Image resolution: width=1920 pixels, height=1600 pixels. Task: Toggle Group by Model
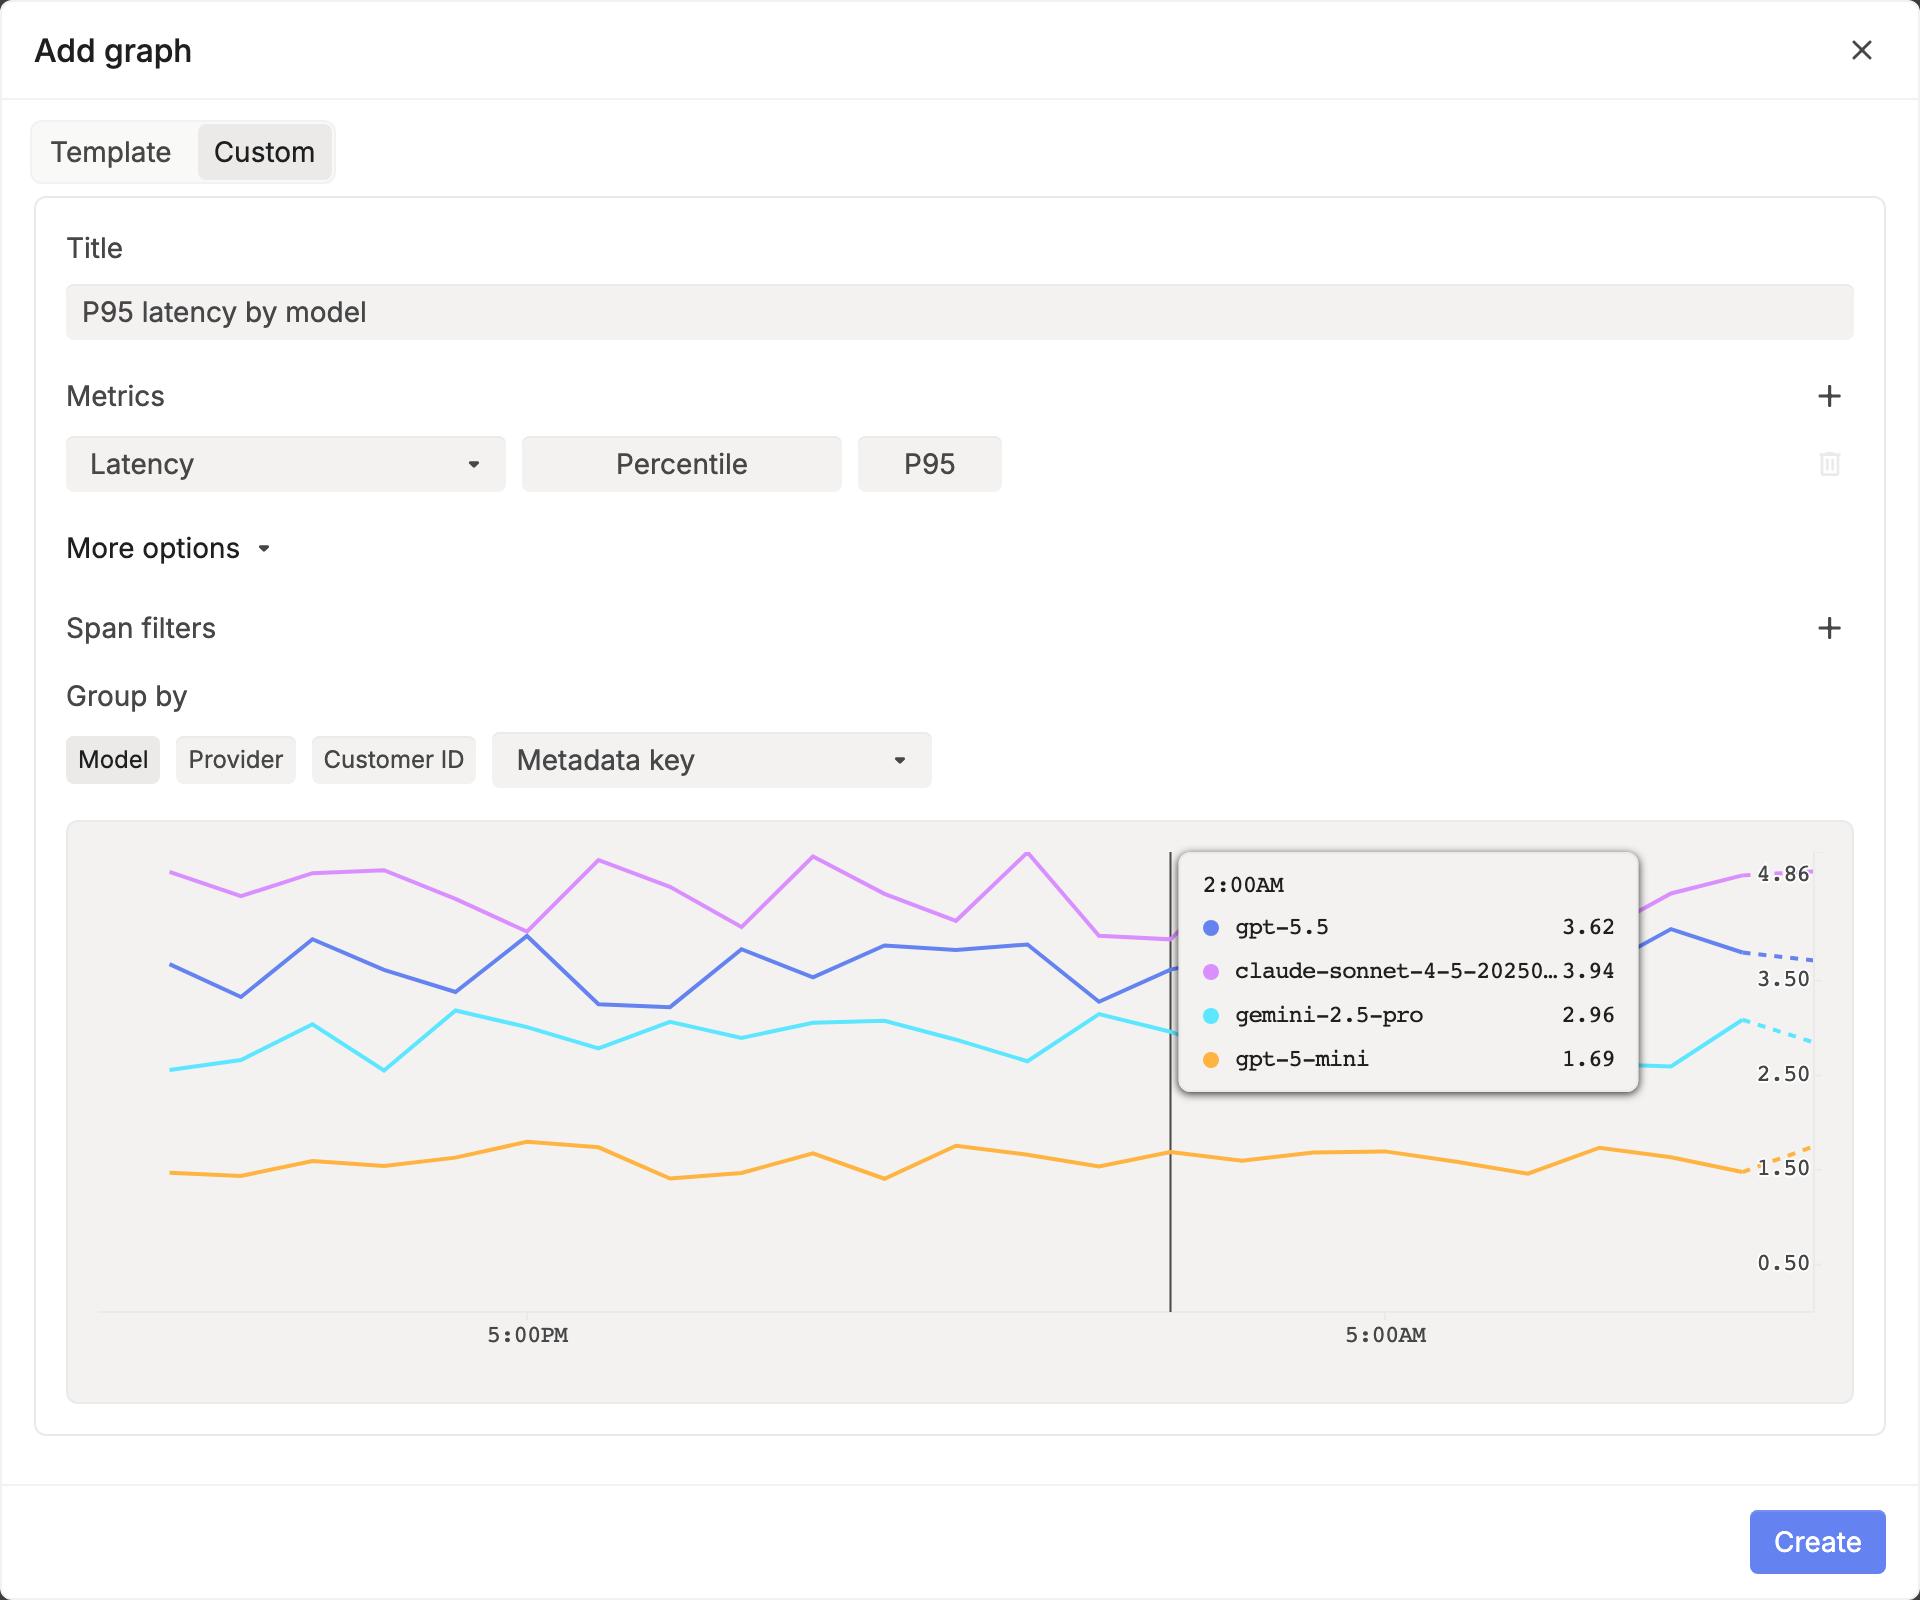(113, 760)
